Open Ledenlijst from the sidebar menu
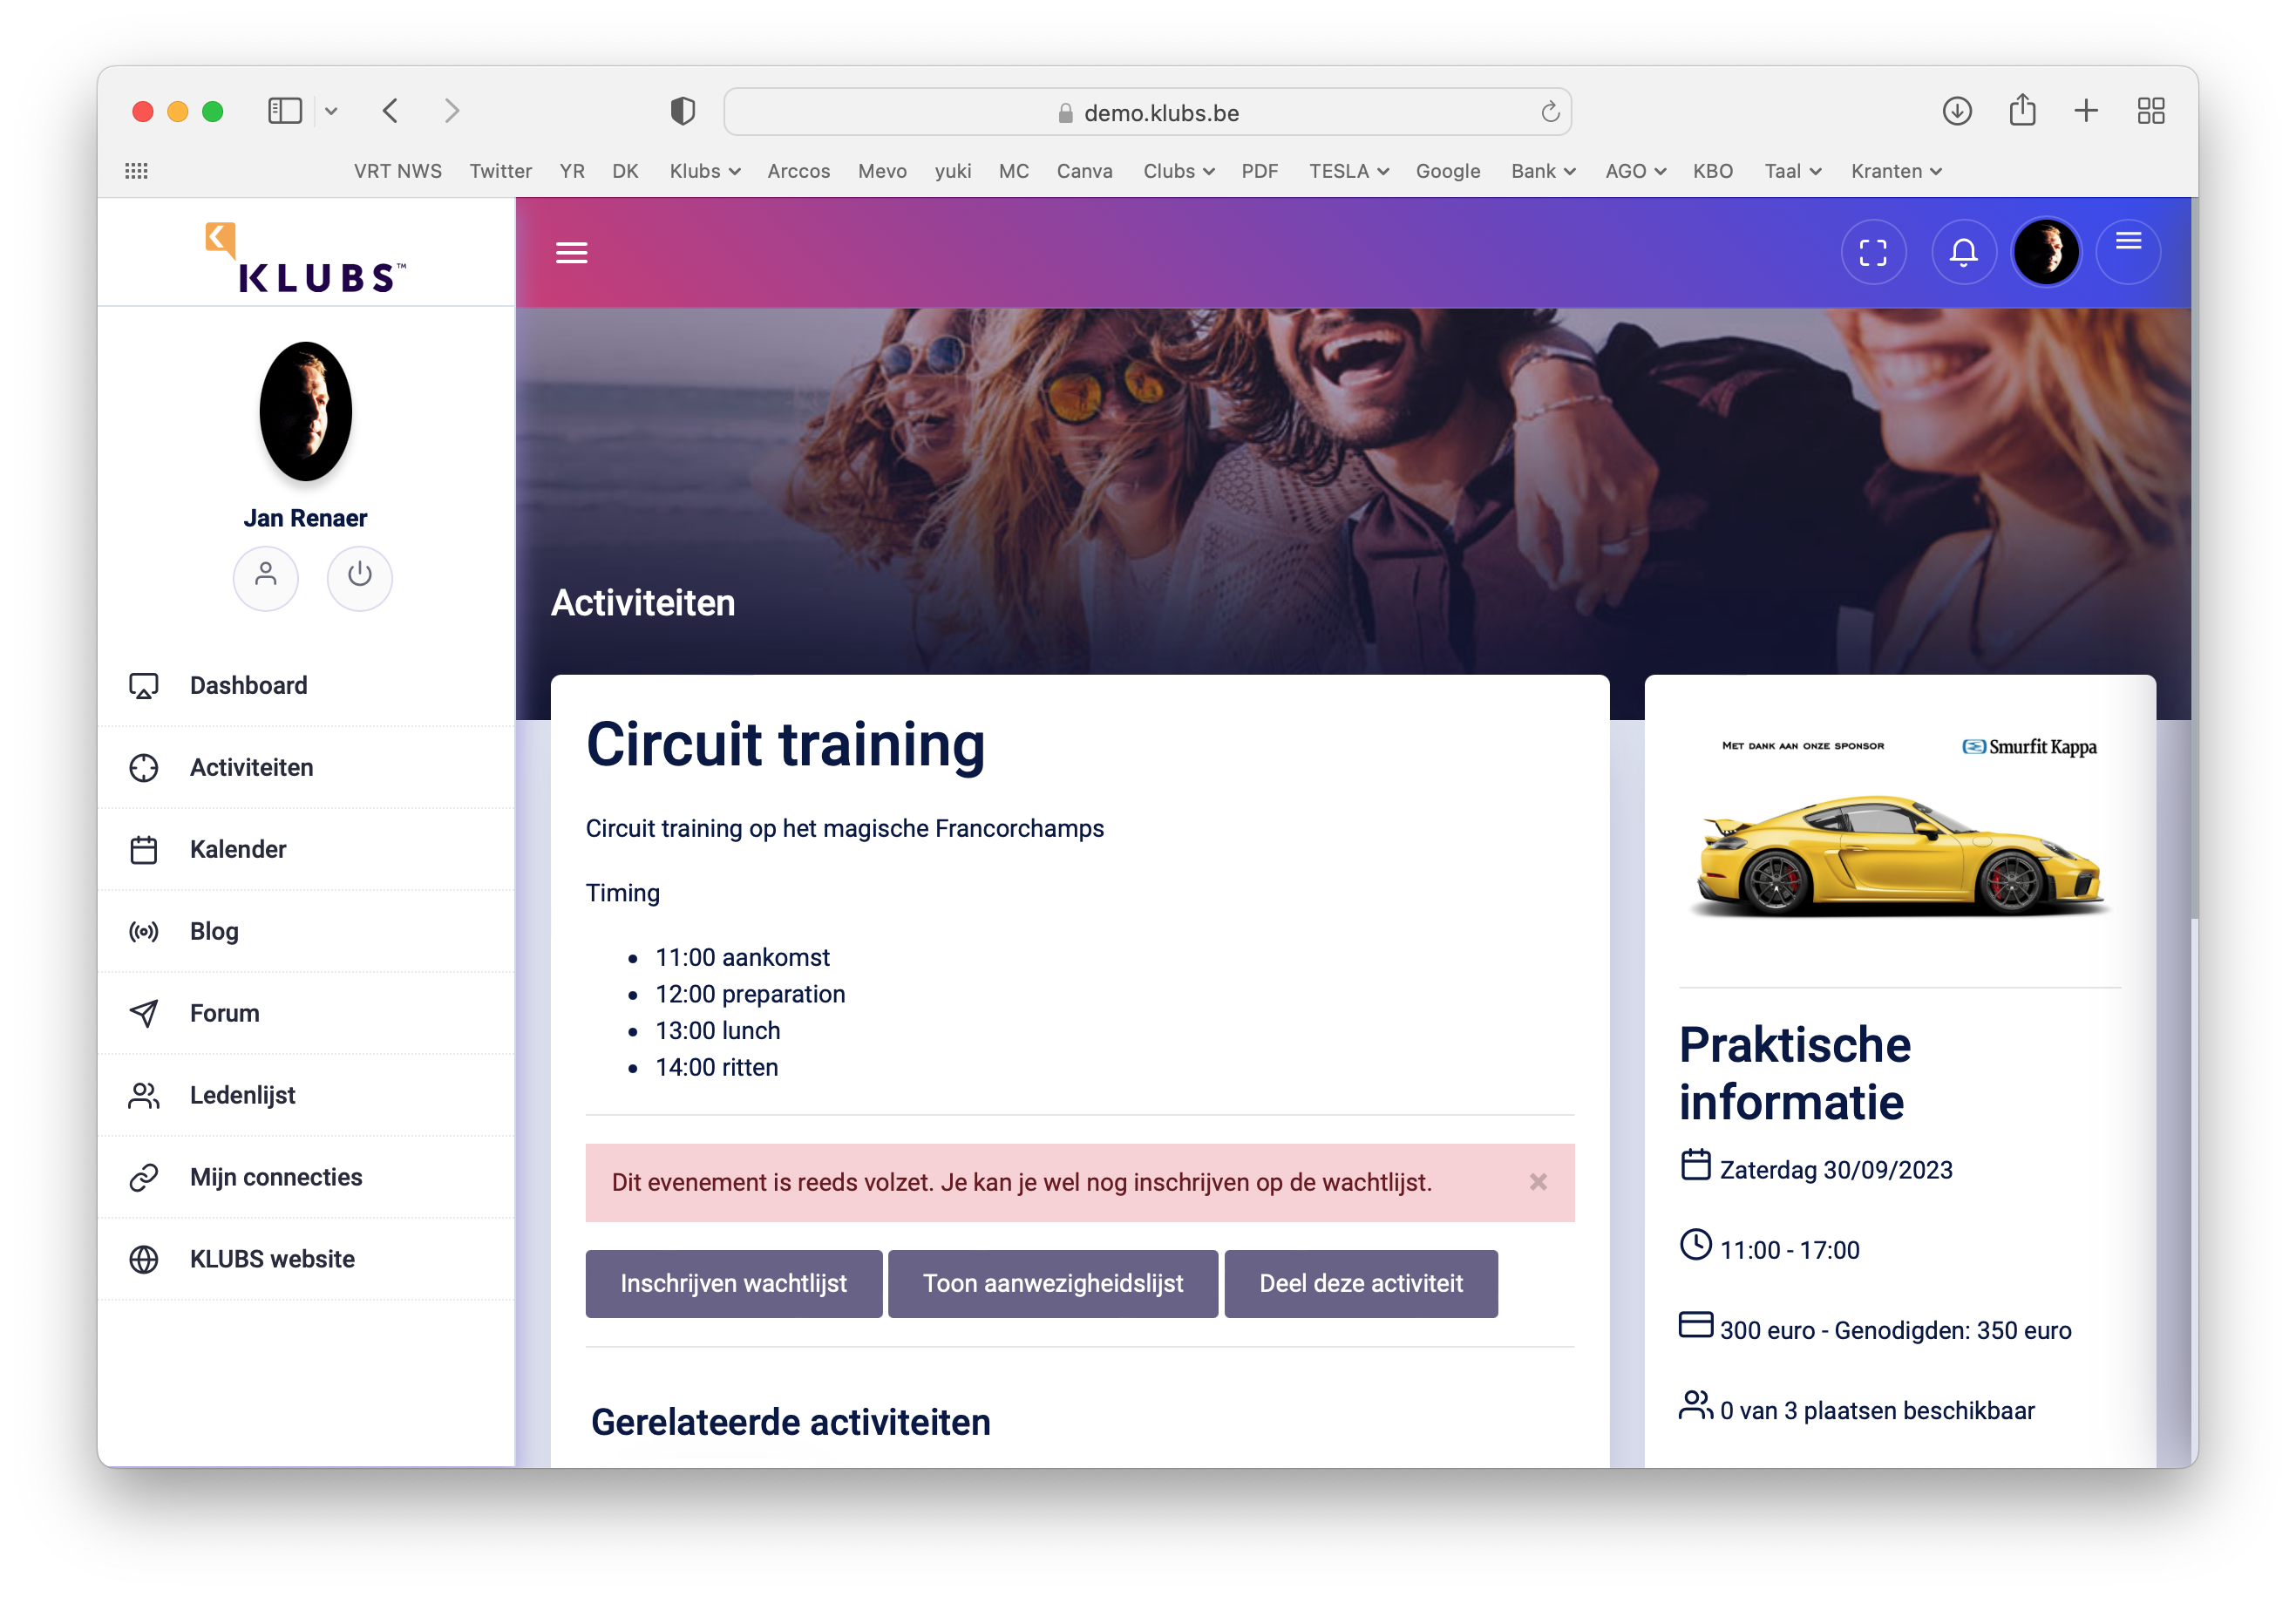Viewport: 2296px width, 1597px height. point(242,1095)
